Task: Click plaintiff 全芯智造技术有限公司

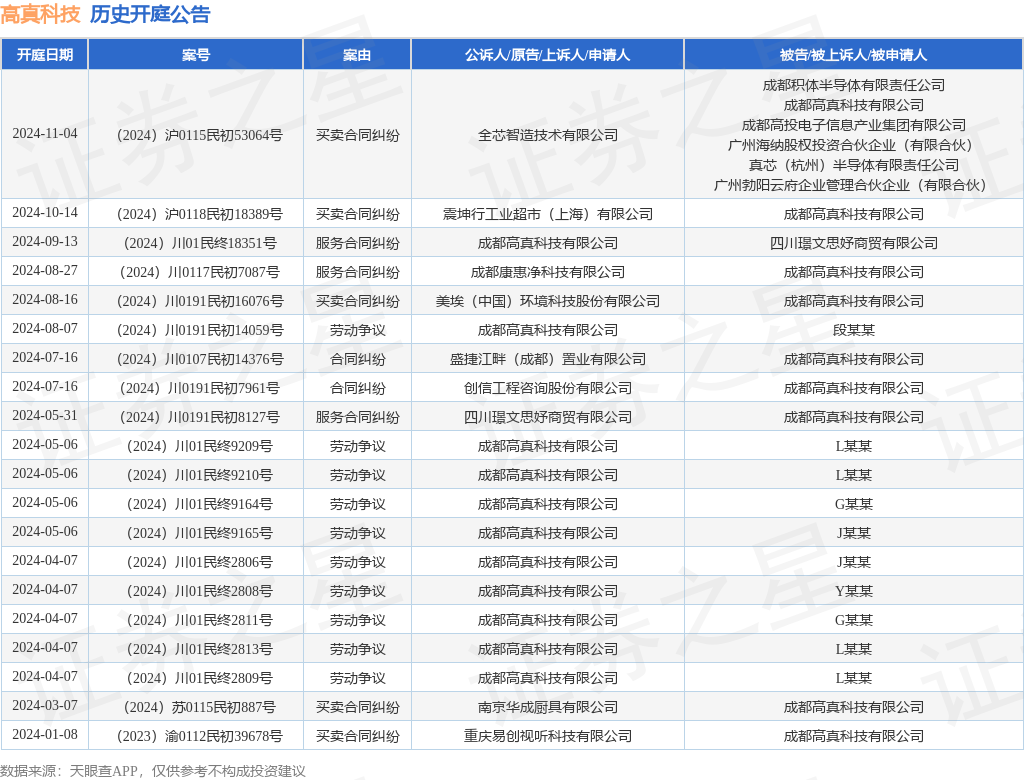Action: coord(548,135)
